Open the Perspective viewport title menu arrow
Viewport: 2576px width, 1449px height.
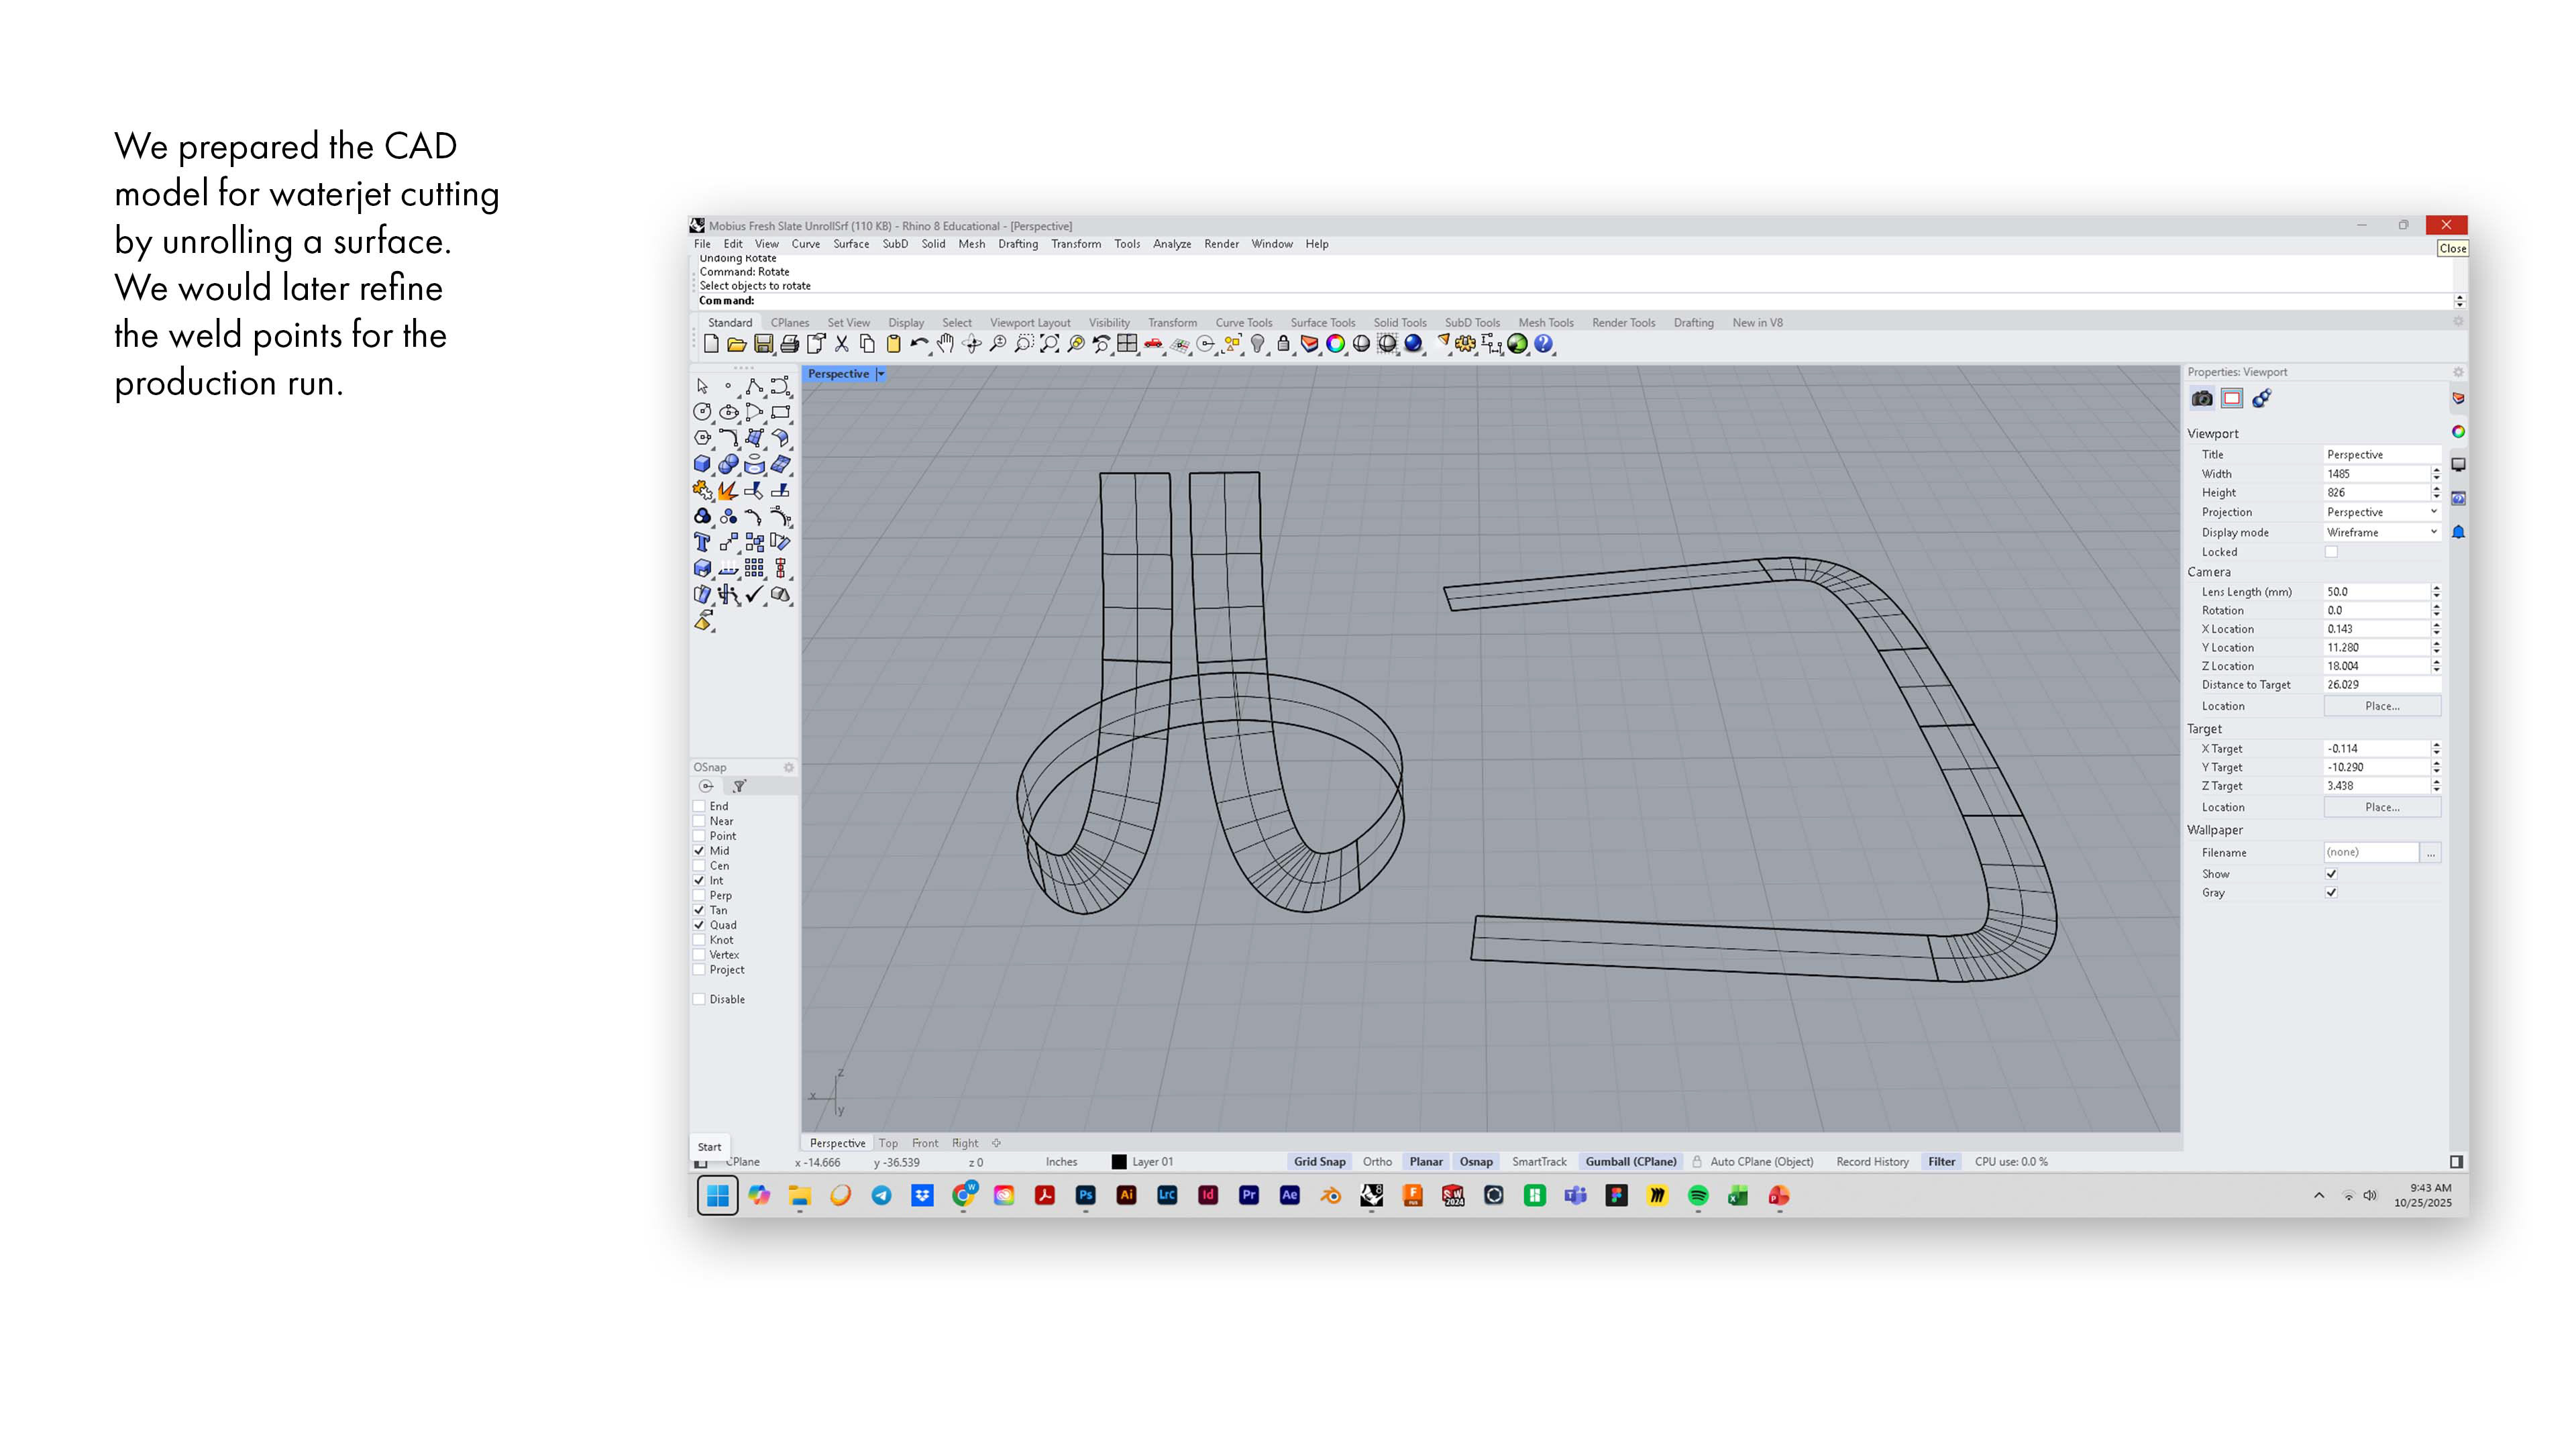[x=881, y=374]
